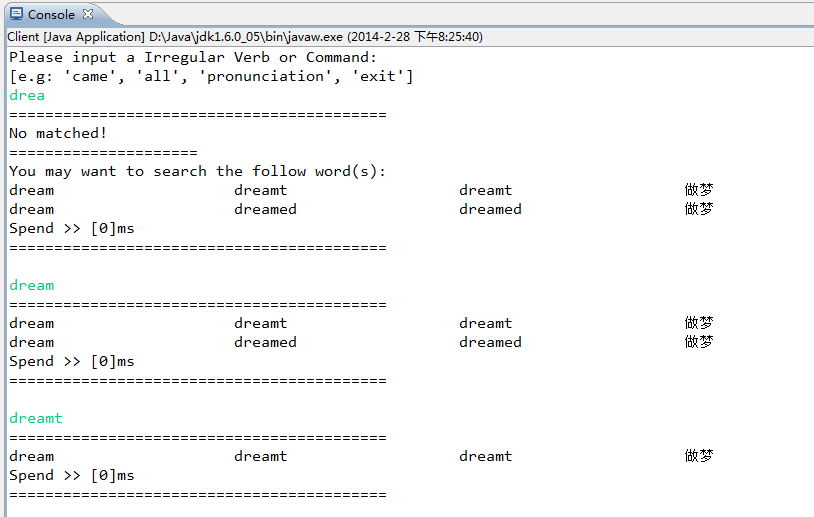
Task: Click the green input text 'dreamt'
Action: (x=36, y=418)
